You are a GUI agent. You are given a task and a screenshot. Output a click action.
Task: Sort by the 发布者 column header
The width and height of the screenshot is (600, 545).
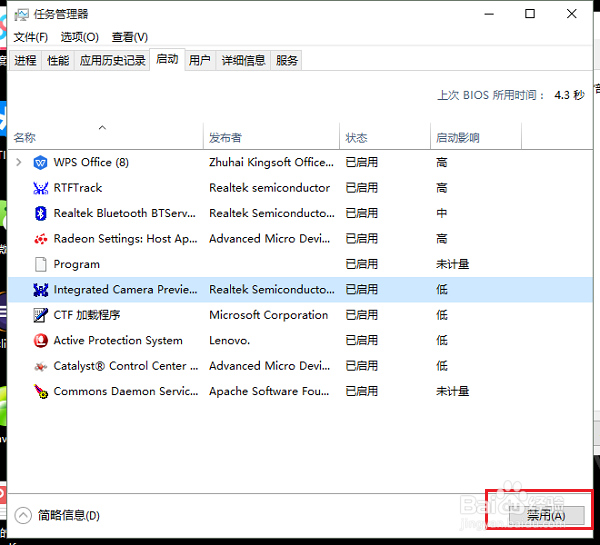(271, 136)
